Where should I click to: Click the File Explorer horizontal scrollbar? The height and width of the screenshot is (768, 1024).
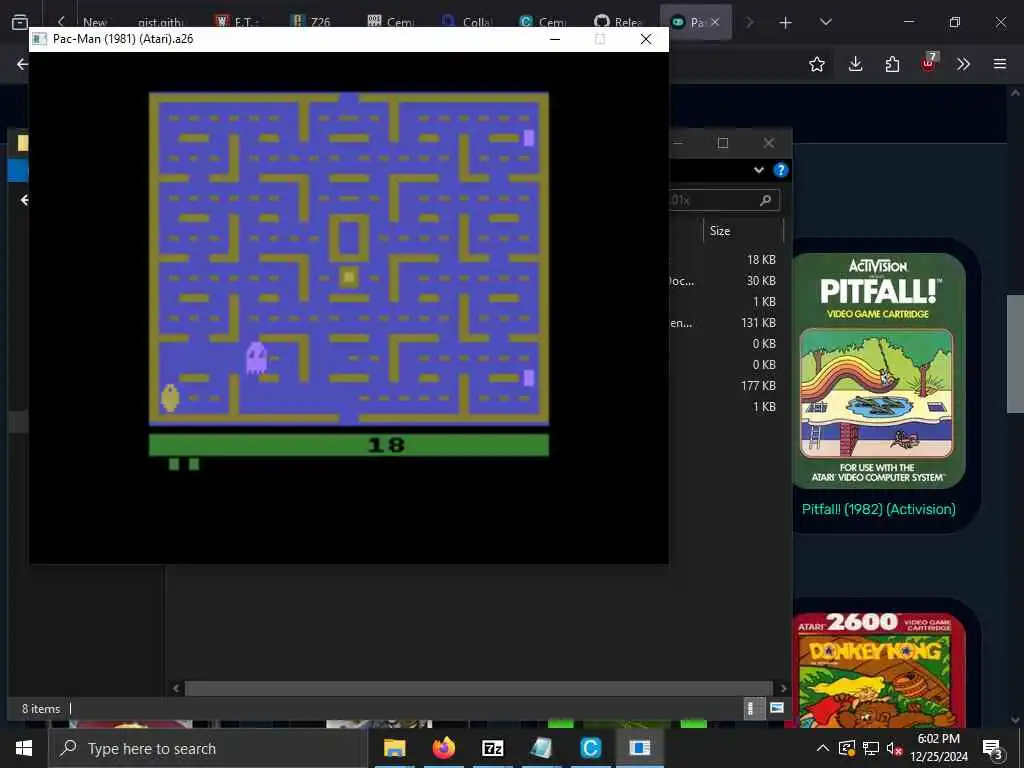[479, 688]
